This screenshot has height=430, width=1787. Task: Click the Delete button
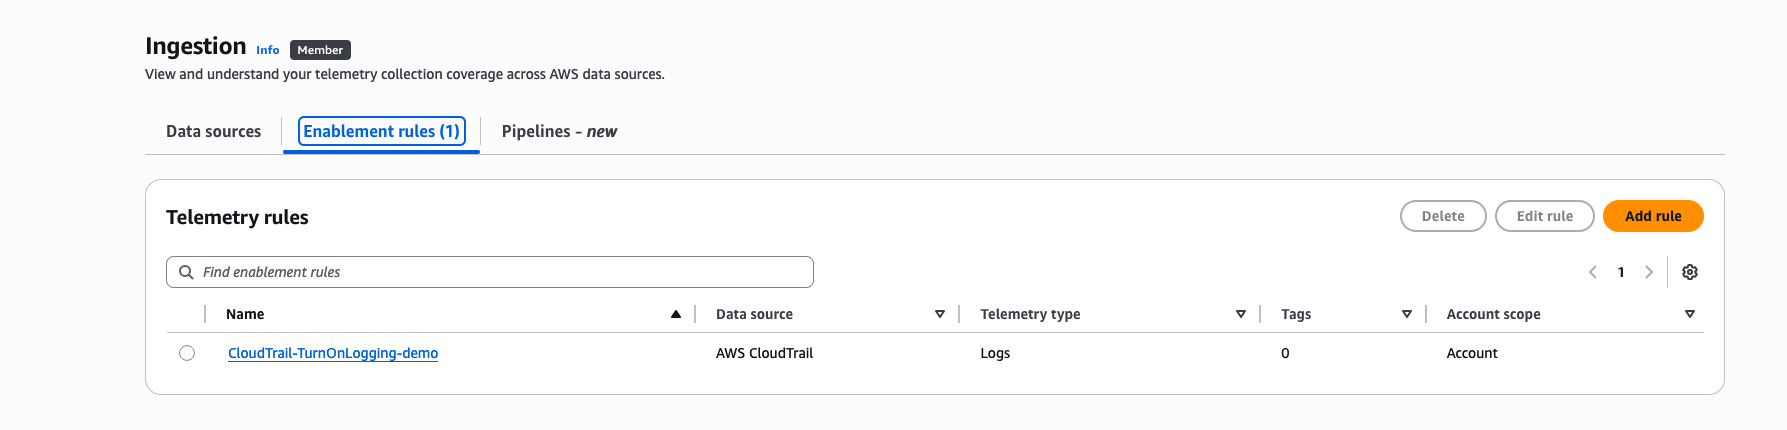click(1443, 216)
